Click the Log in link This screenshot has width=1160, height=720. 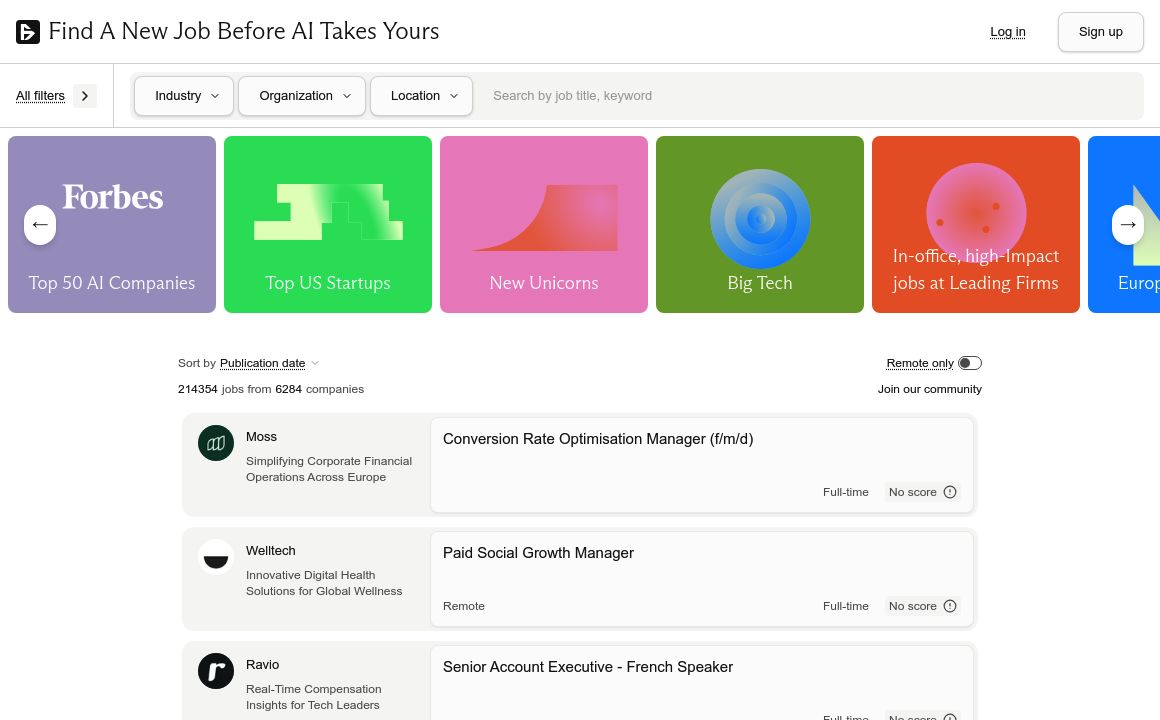1007,32
